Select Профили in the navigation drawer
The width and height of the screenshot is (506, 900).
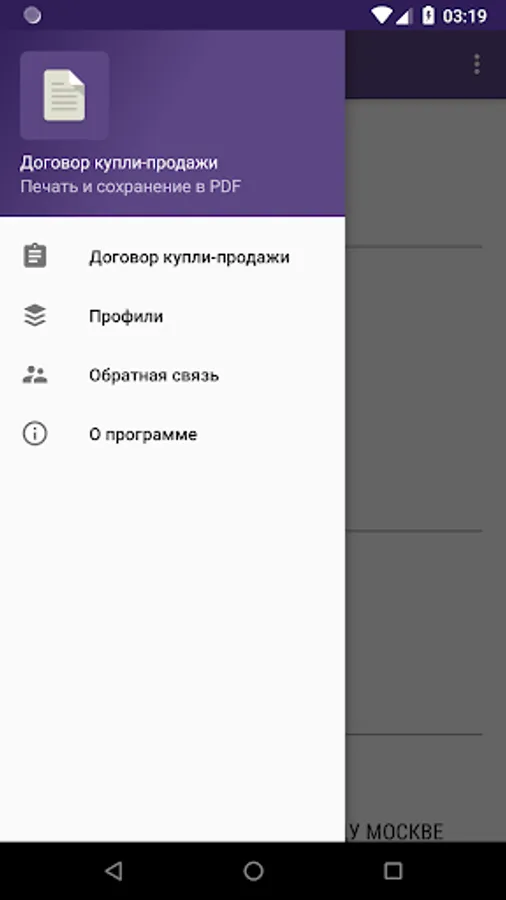click(173, 316)
